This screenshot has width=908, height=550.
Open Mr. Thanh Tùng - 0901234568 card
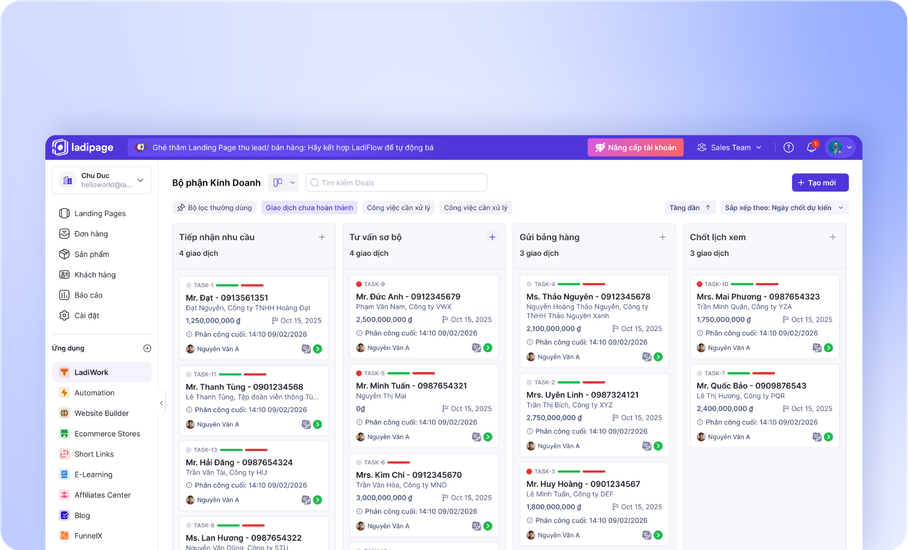tap(254, 400)
